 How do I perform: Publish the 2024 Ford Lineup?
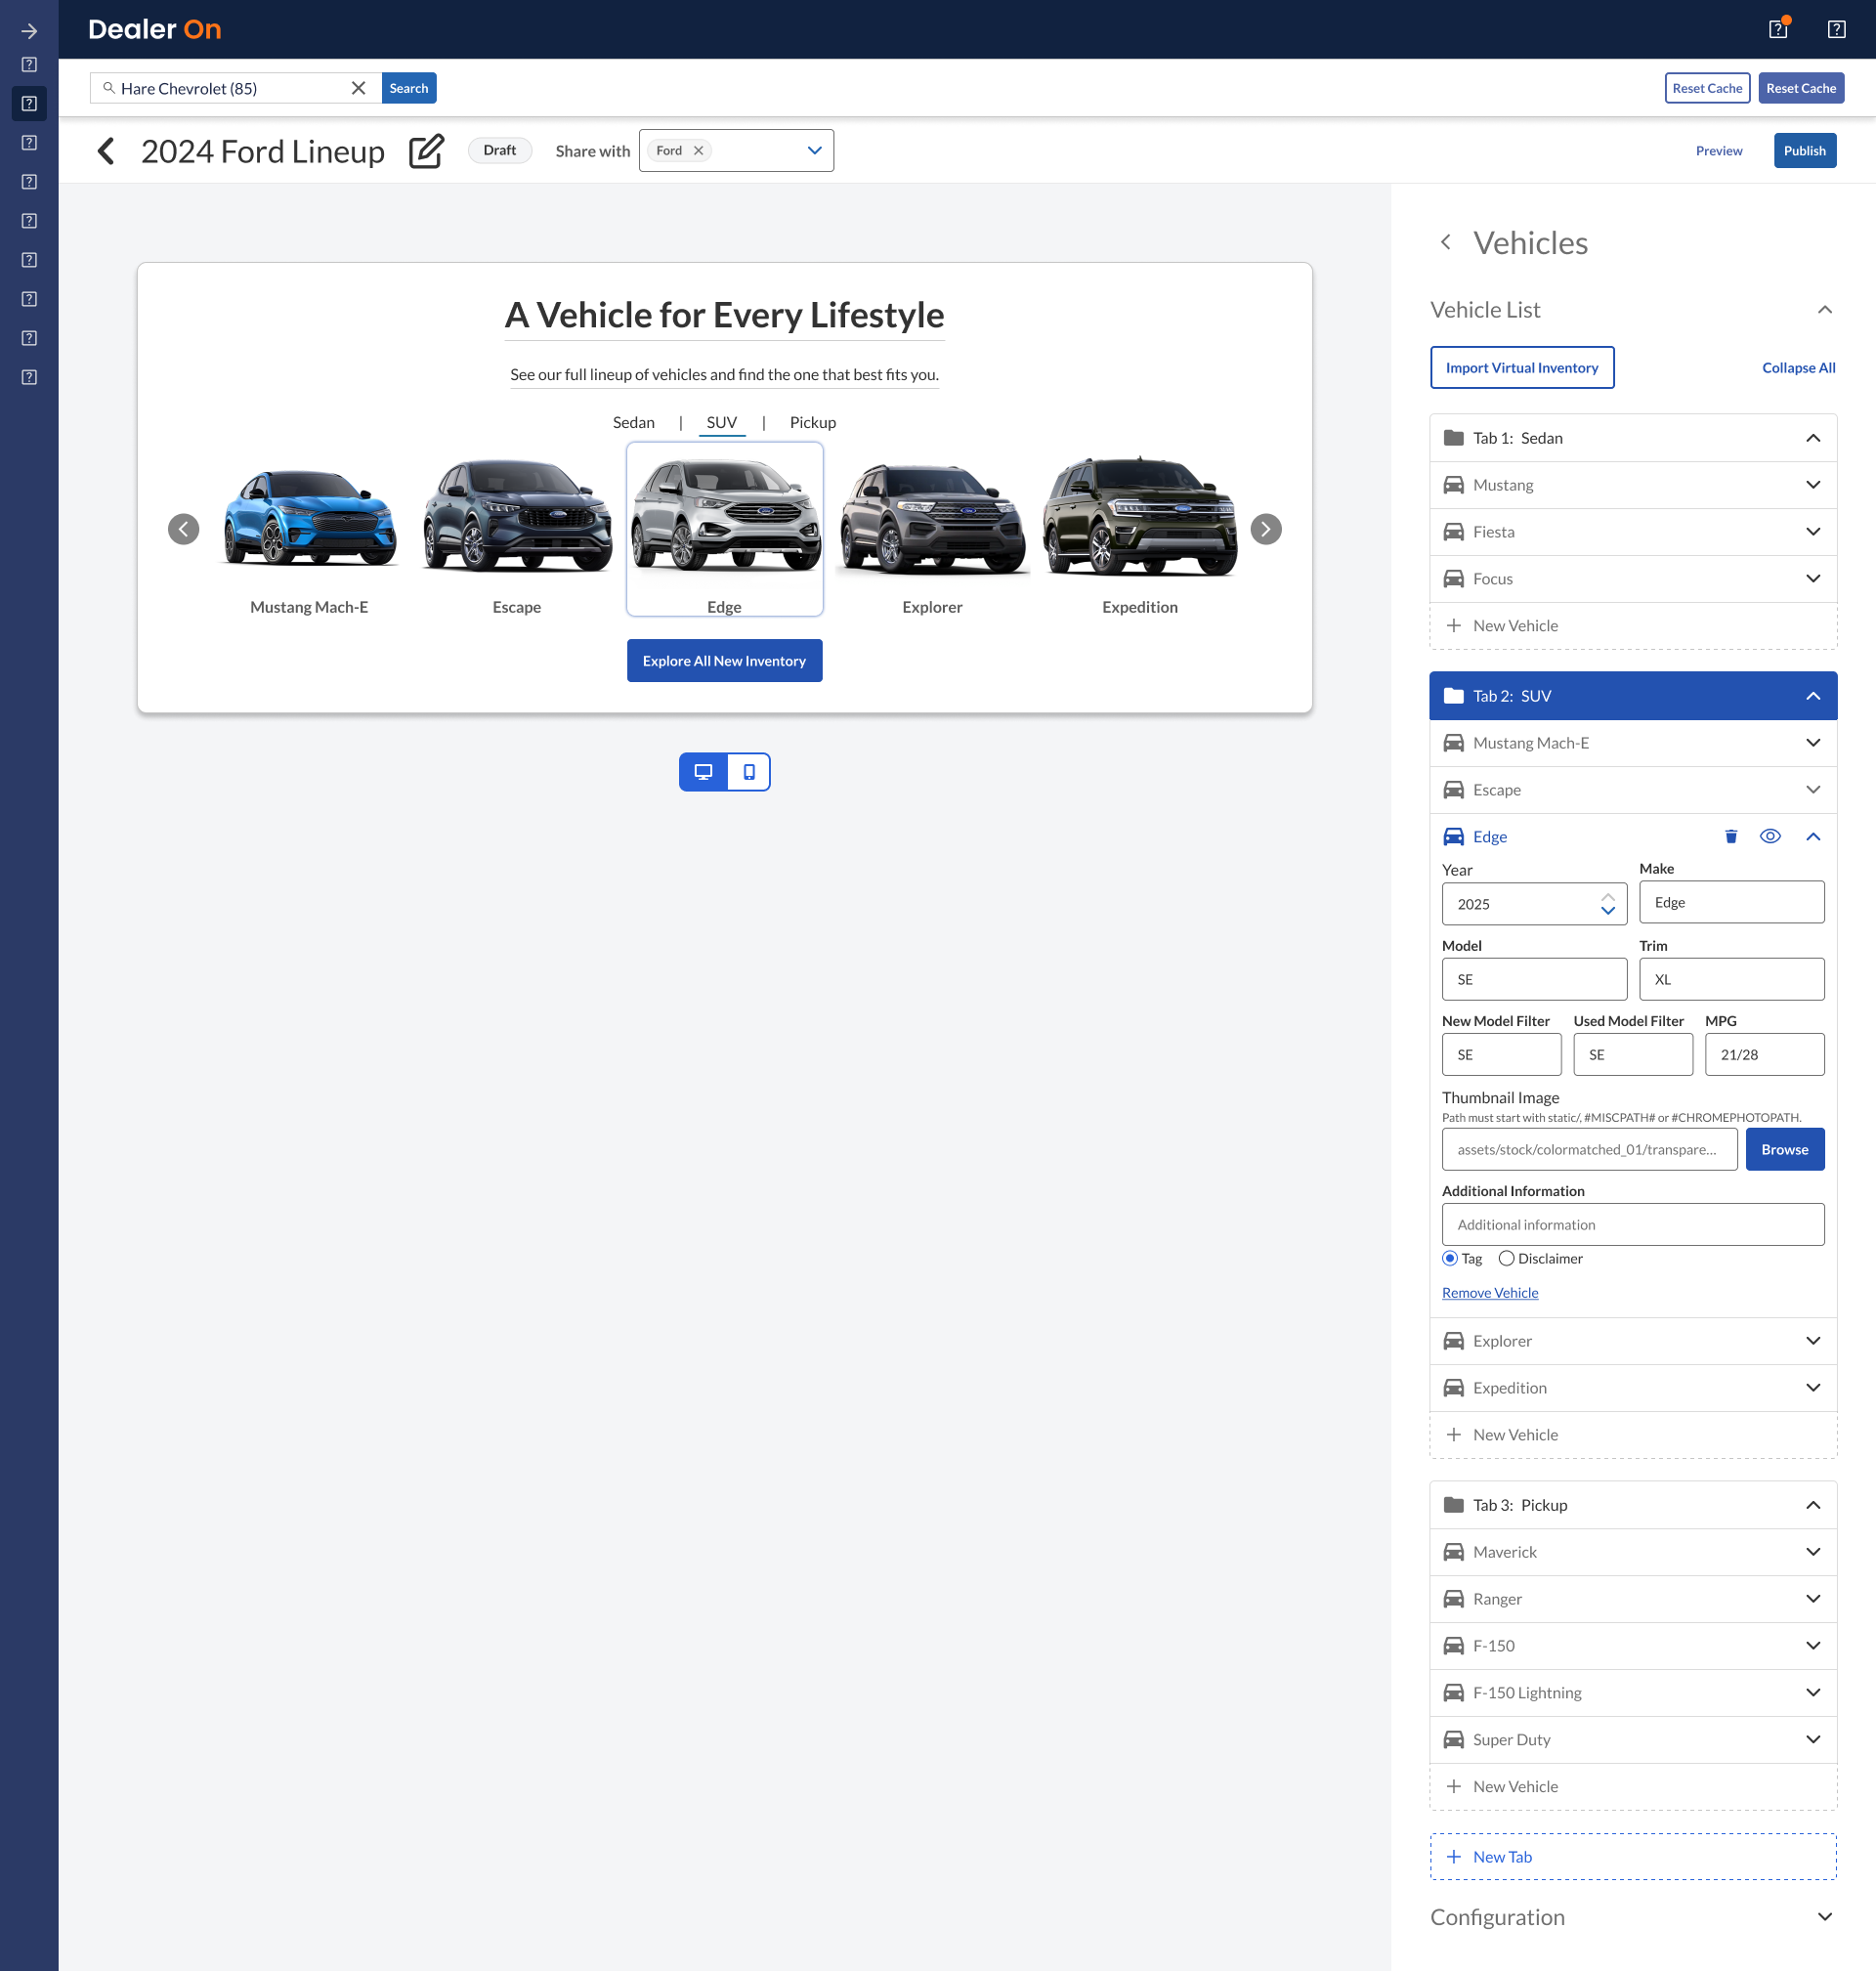pyautogui.click(x=1805, y=151)
